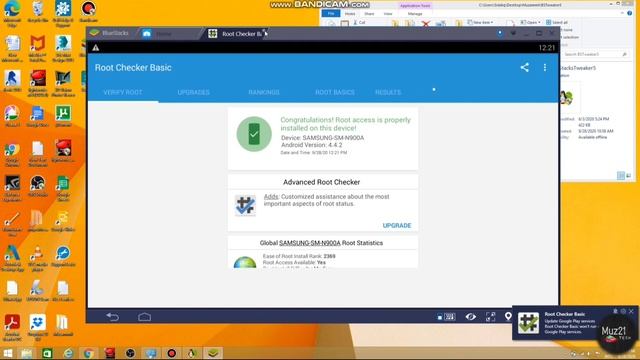Switch to RANKINGS tab
Viewport: 640px width, 360px height.
click(264, 92)
